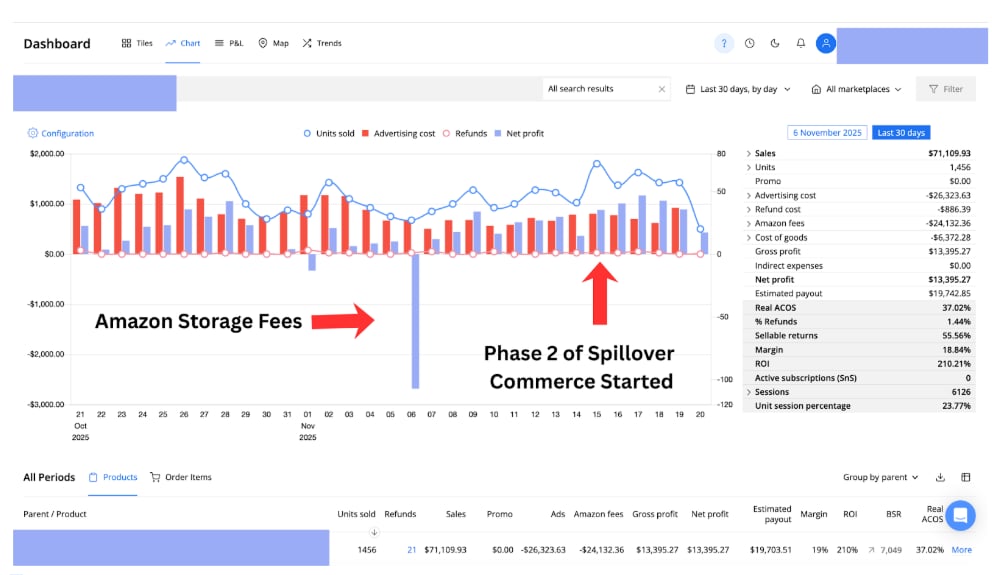Expand the Advertising cost row

749,196
